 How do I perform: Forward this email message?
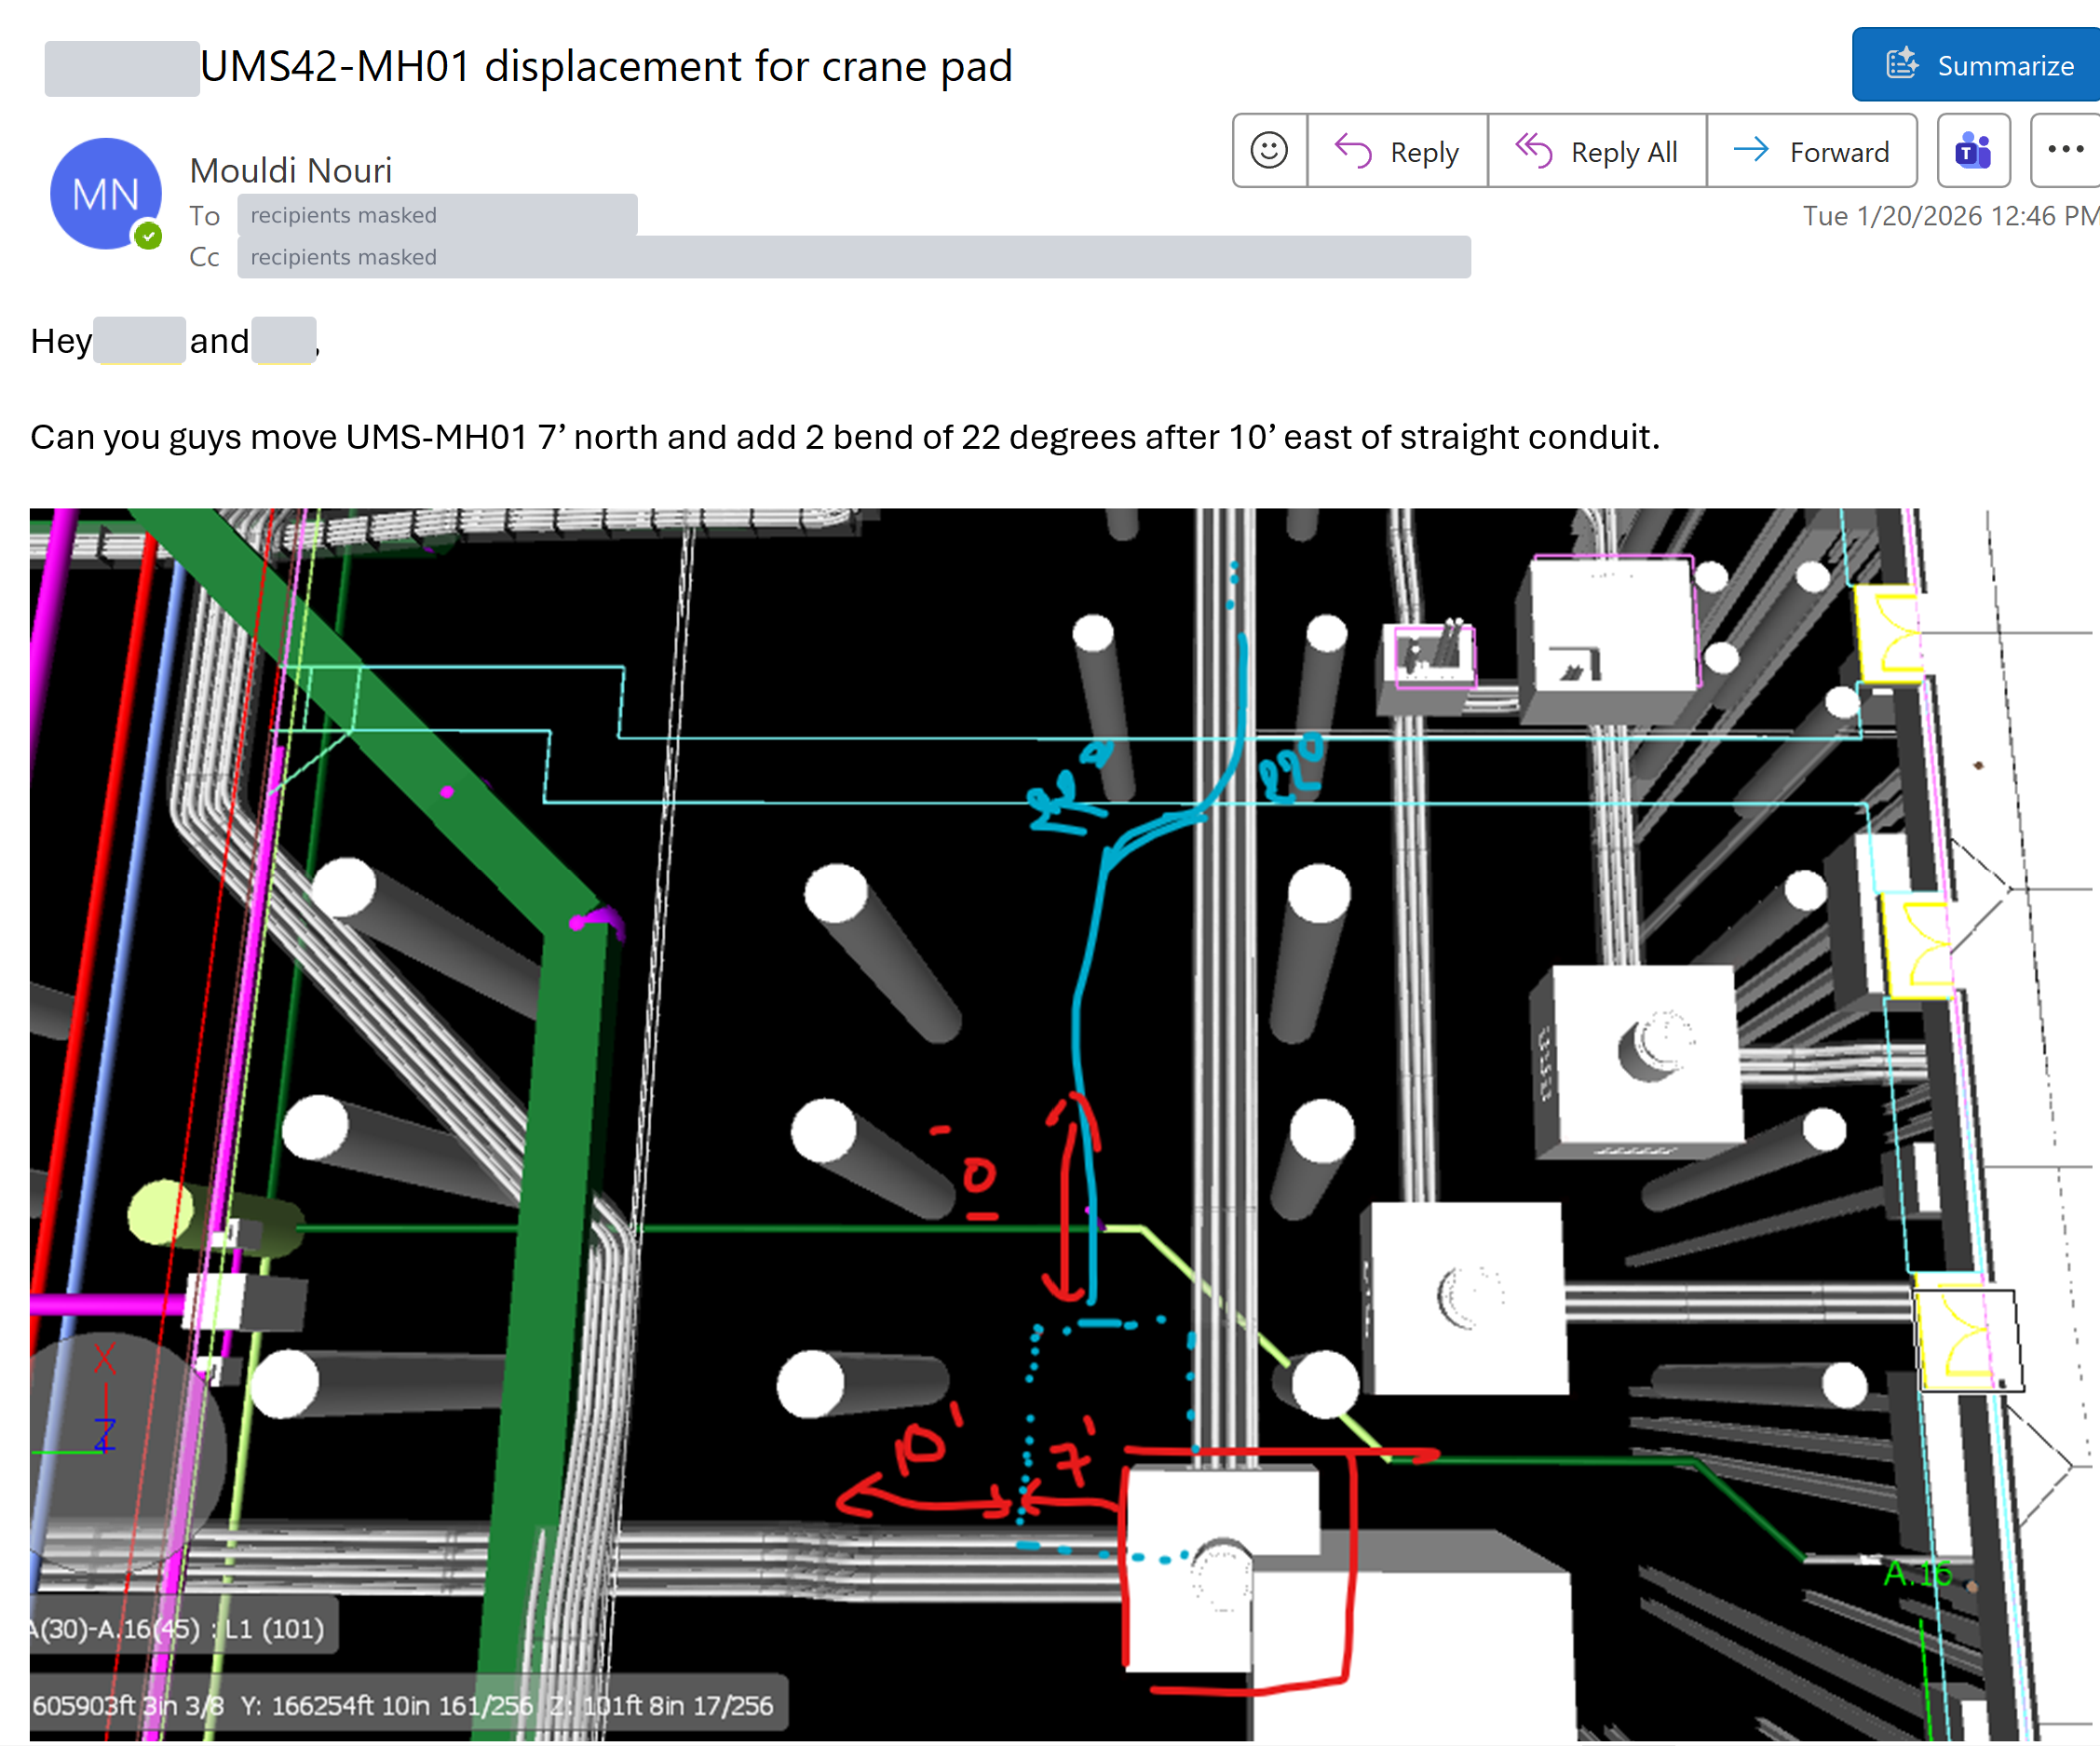[1811, 151]
